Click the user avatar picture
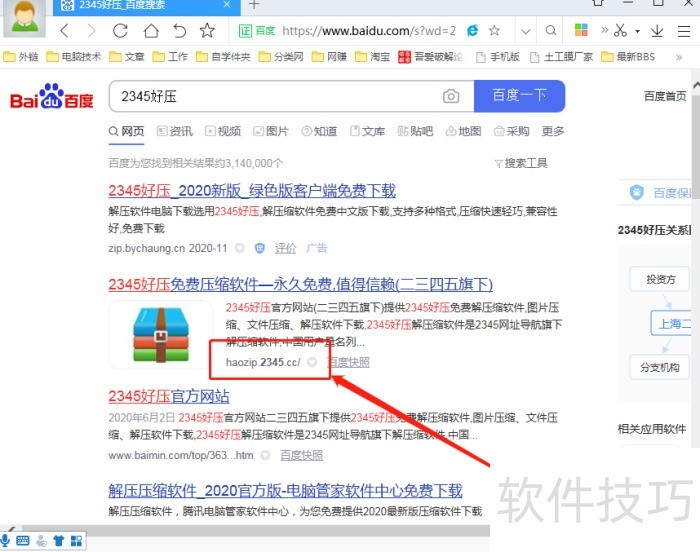This screenshot has height=552, width=700. (24, 17)
